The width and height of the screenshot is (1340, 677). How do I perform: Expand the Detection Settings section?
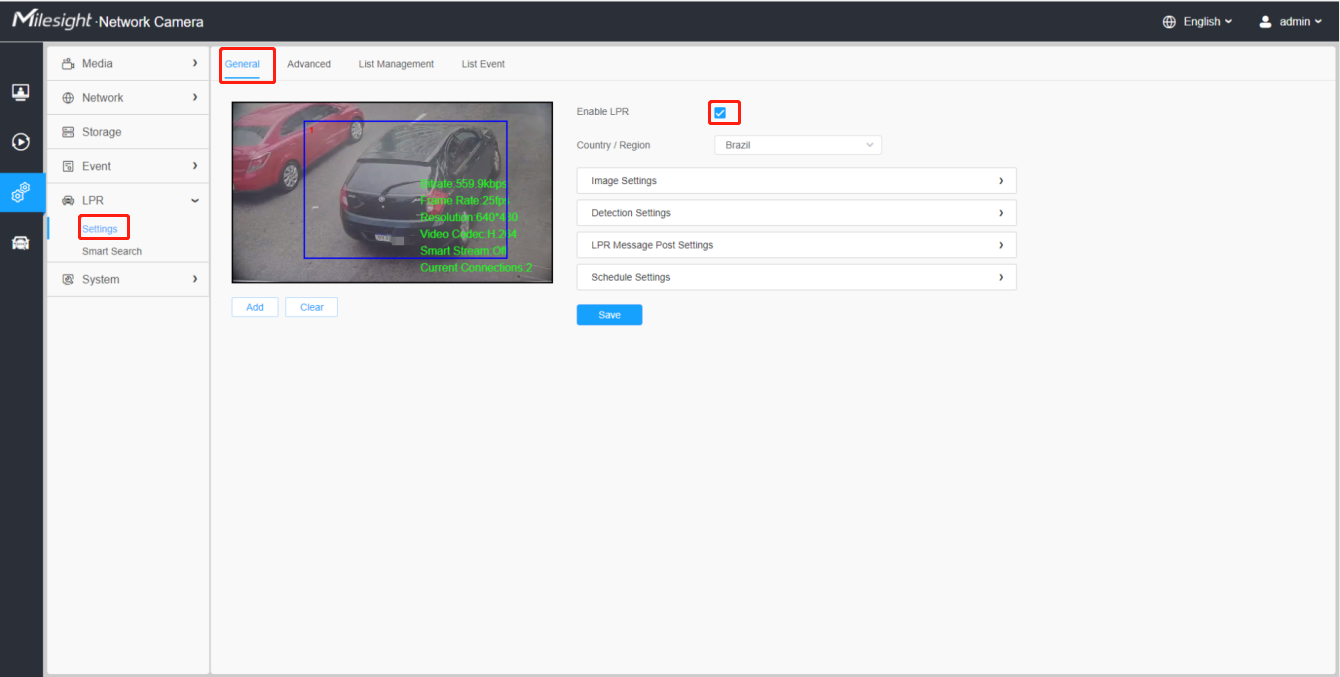point(796,213)
